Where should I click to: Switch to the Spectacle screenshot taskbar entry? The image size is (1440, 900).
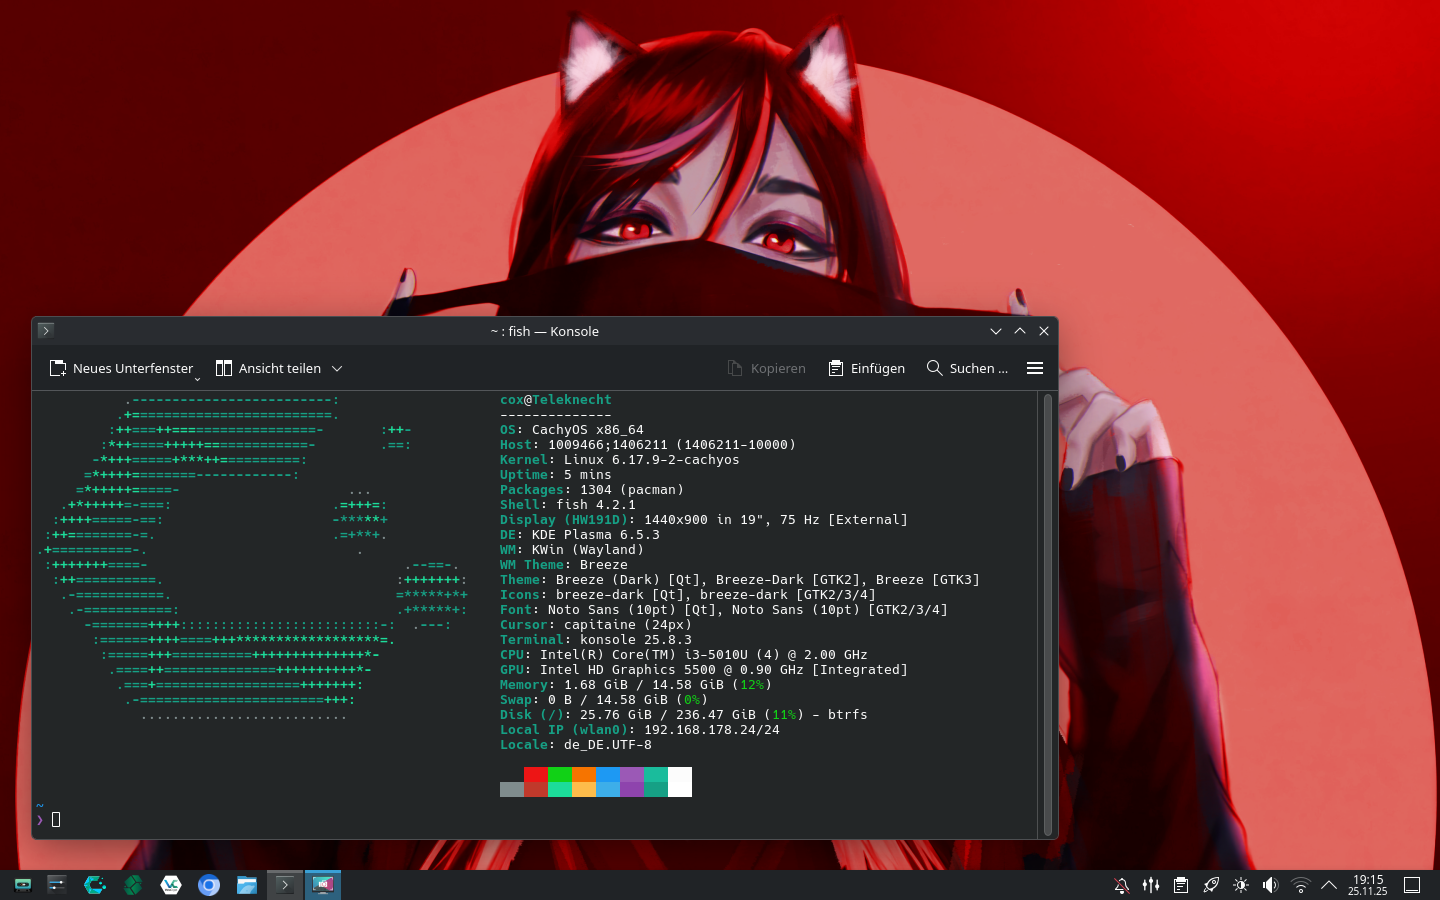(323, 885)
